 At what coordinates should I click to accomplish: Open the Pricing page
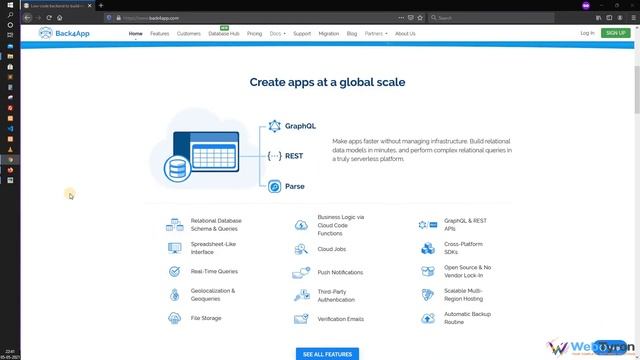tap(254, 33)
